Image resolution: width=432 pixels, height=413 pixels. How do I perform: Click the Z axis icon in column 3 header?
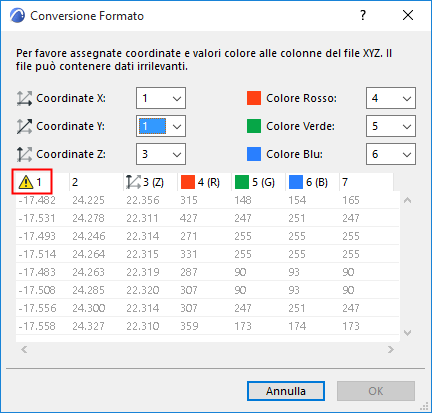133,182
